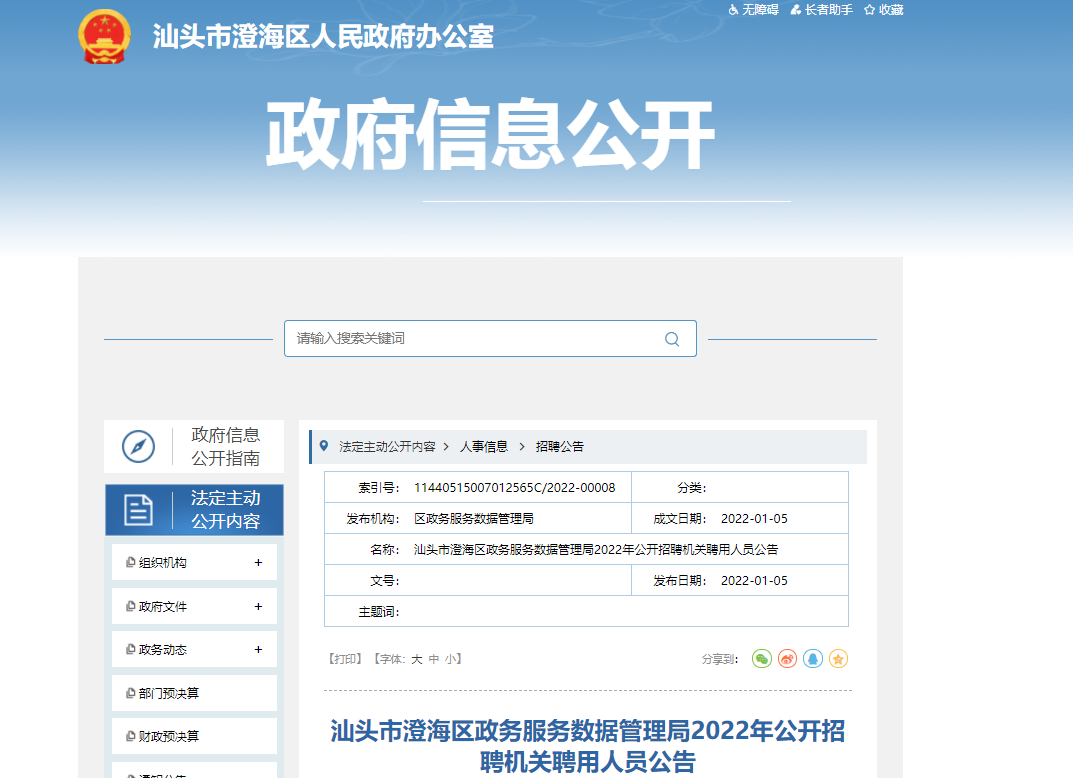The height and width of the screenshot is (778, 1073).
Task: Open 部门预决算 in the sidebar
Action: pyautogui.click(x=168, y=693)
